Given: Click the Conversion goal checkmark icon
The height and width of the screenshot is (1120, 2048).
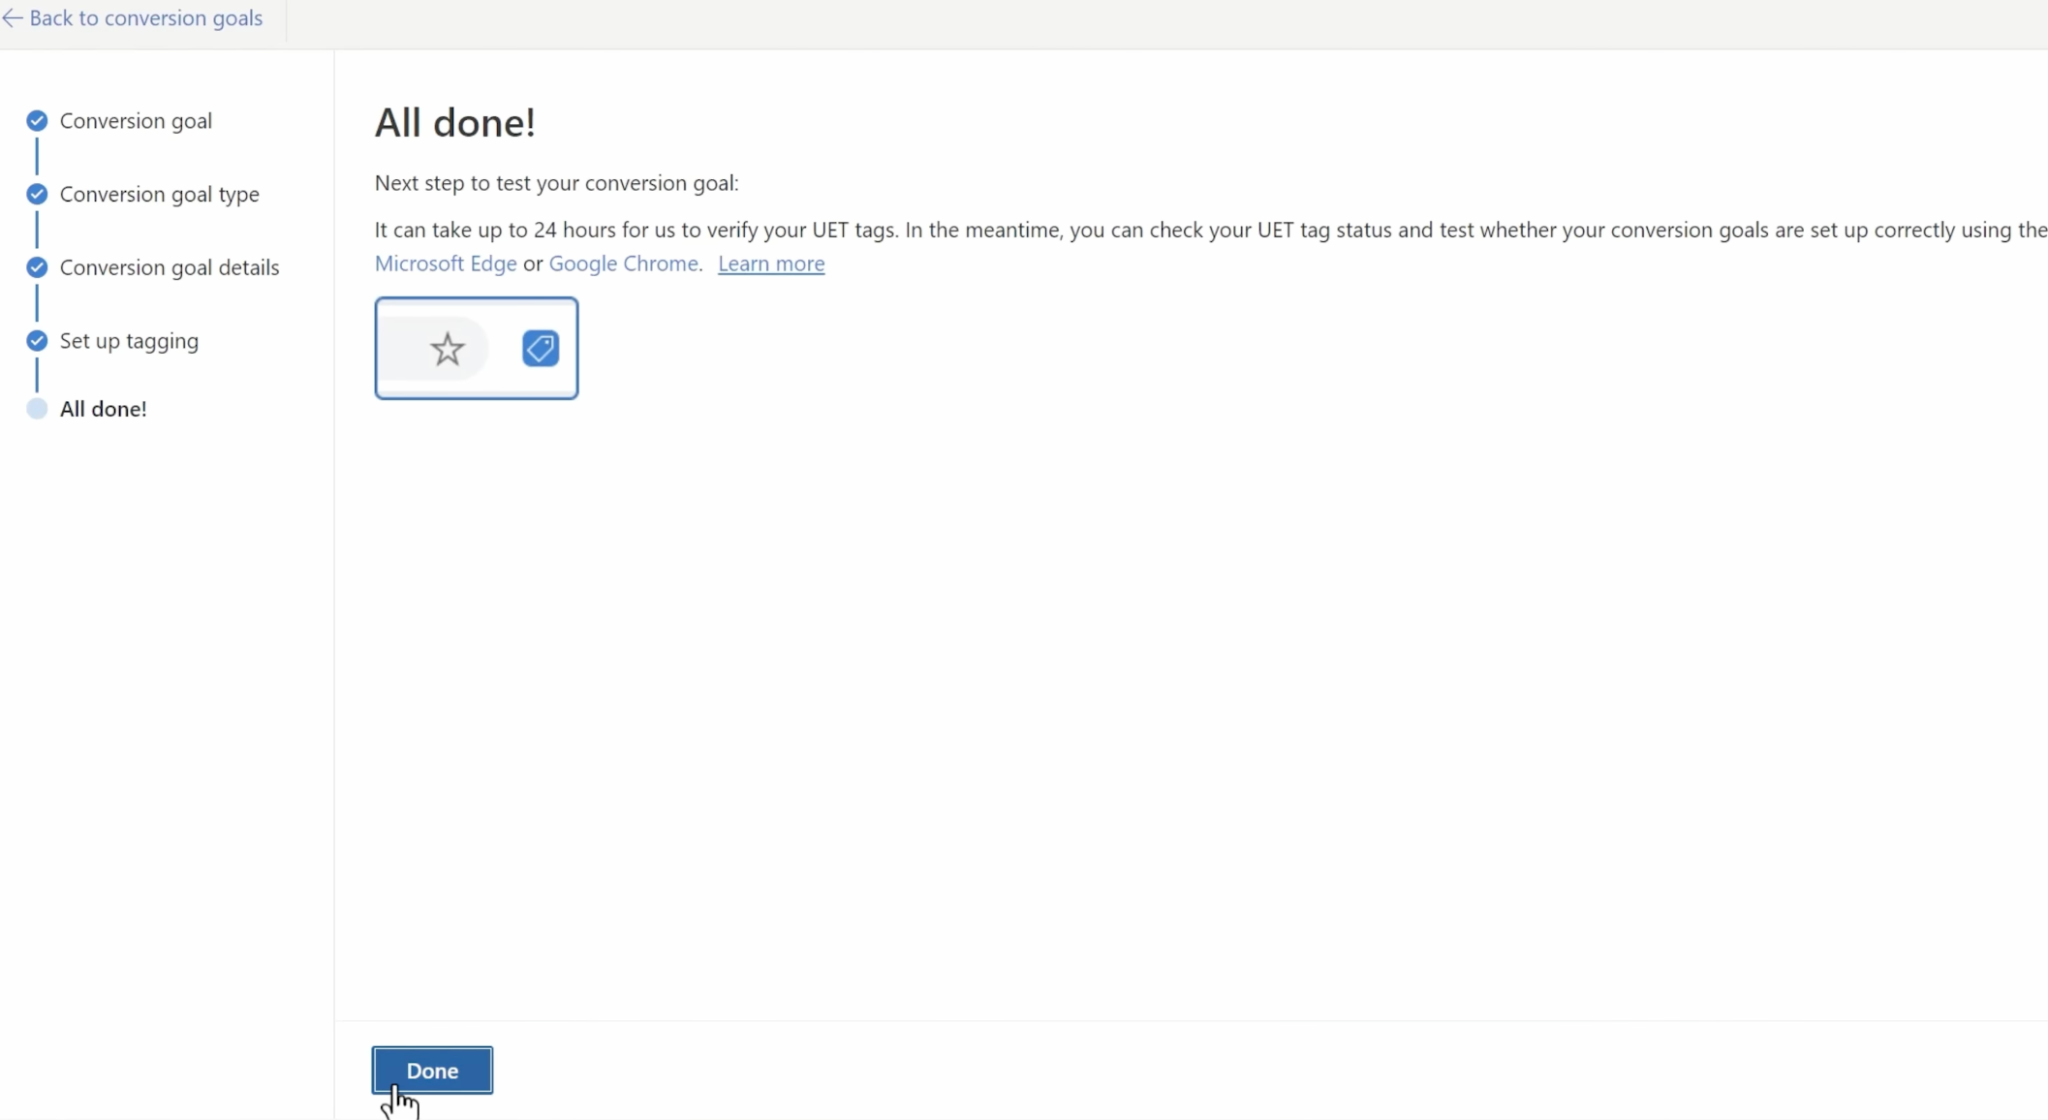Looking at the screenshot, I should pyautogui.click(x=37, y=121).
